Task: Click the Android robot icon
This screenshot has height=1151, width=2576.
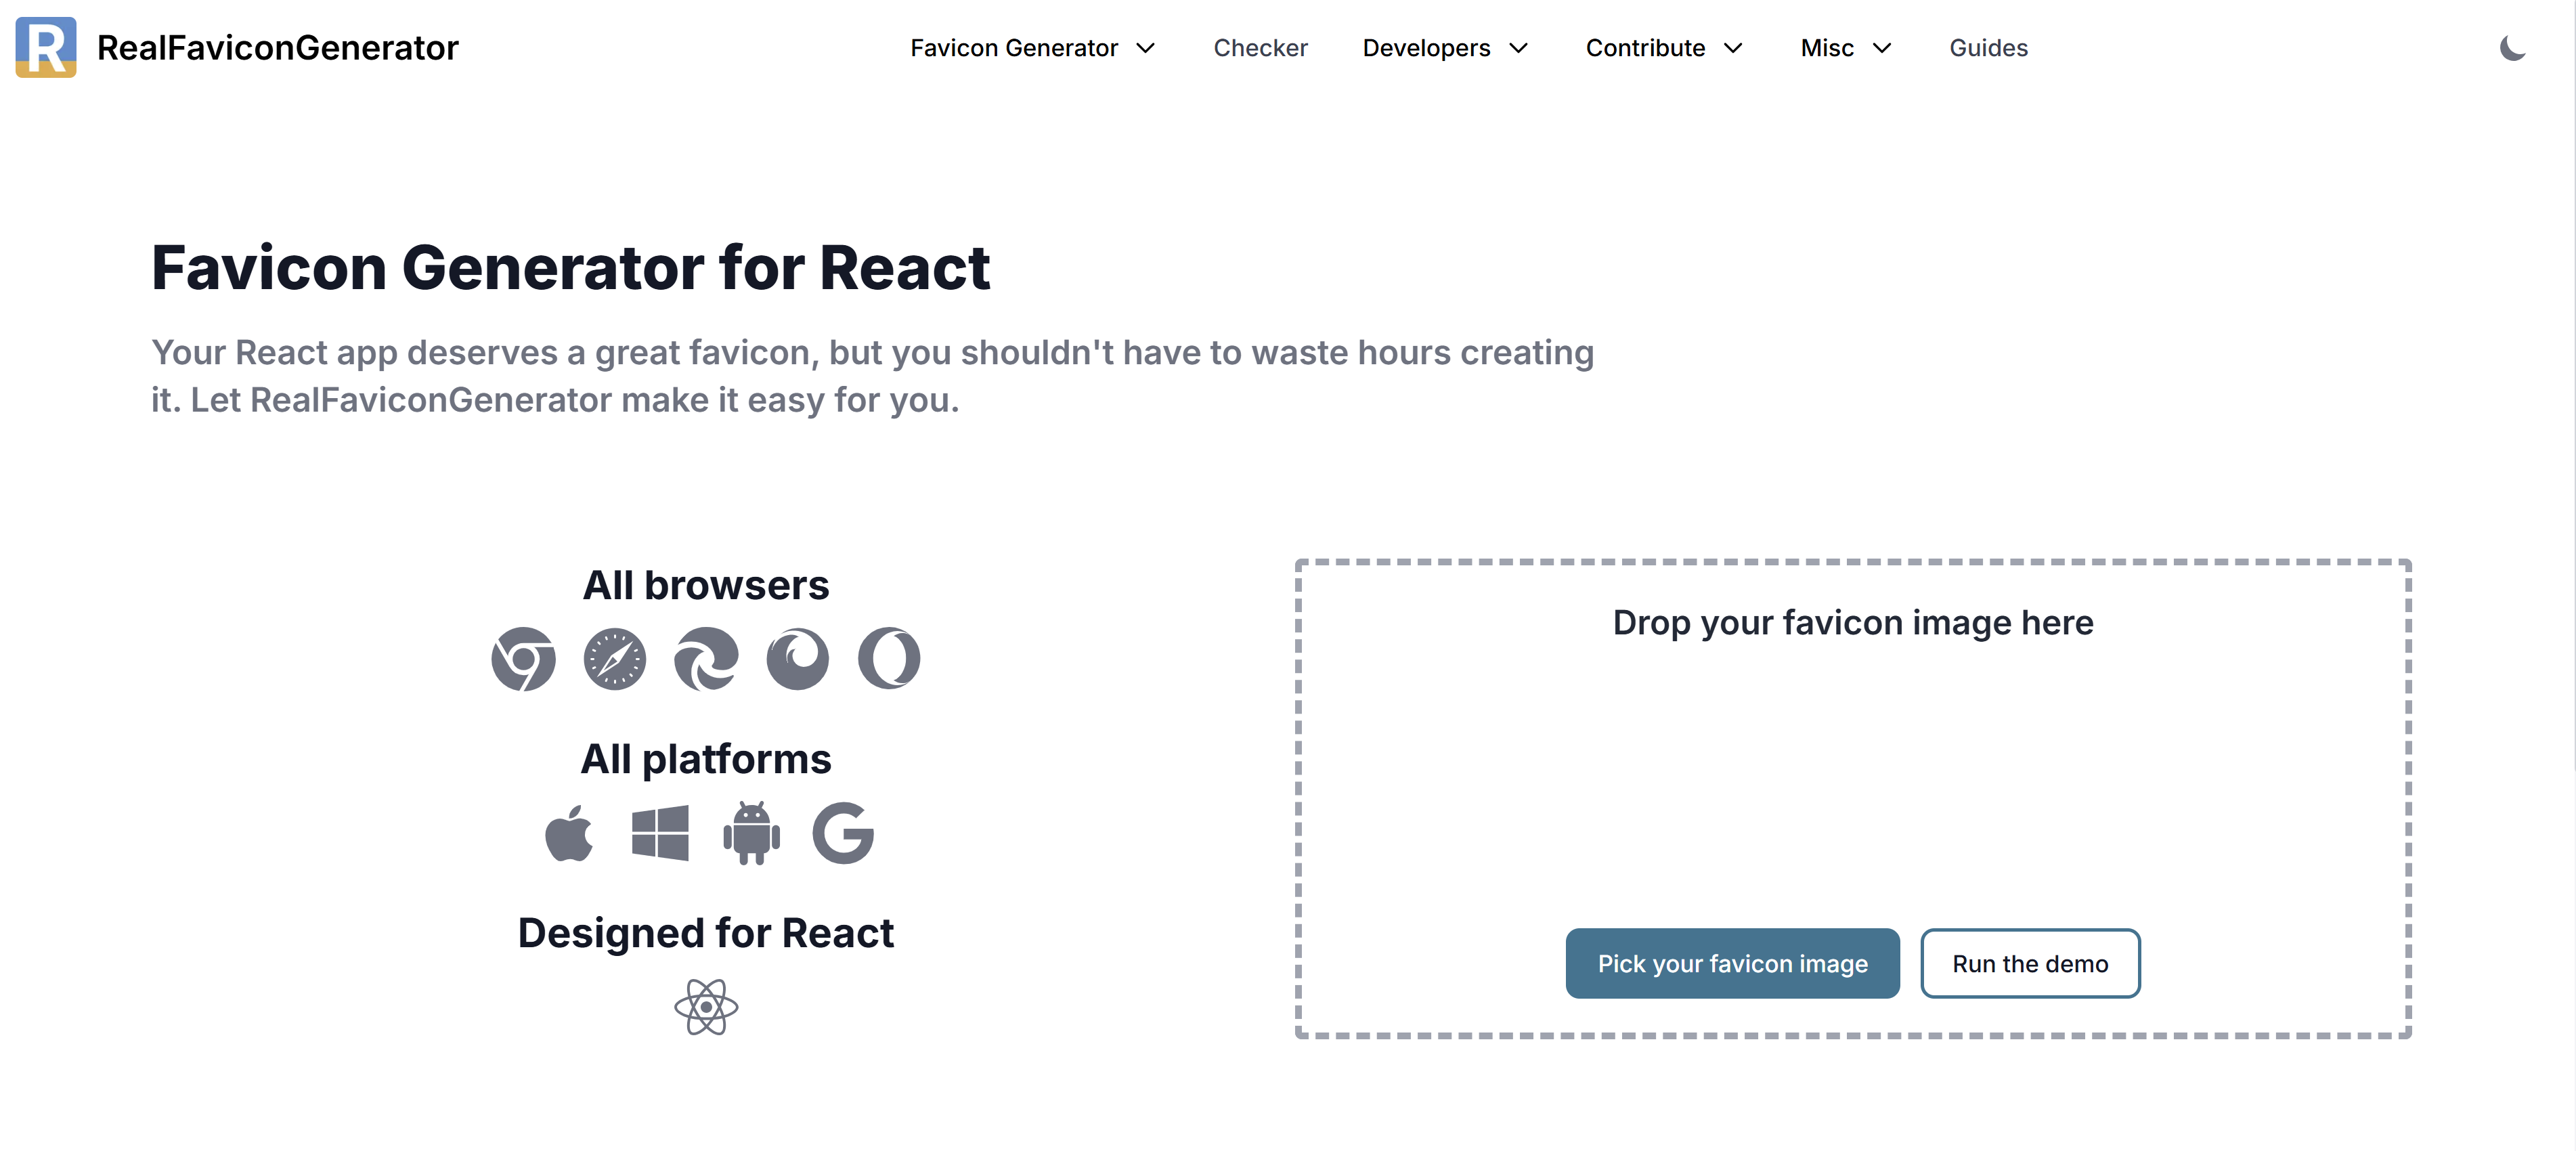Action: tap(752, 833)
